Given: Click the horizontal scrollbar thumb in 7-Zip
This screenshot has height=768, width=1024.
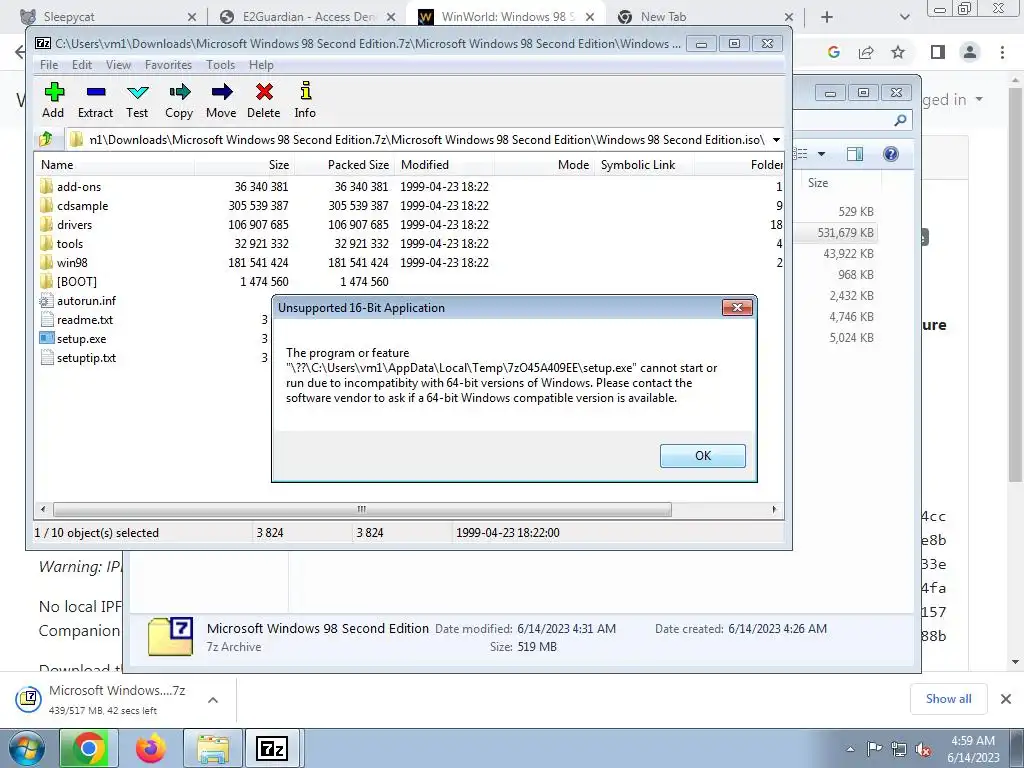Looking at the screenshot, I should pyautogui.click(x=362, y=509).
